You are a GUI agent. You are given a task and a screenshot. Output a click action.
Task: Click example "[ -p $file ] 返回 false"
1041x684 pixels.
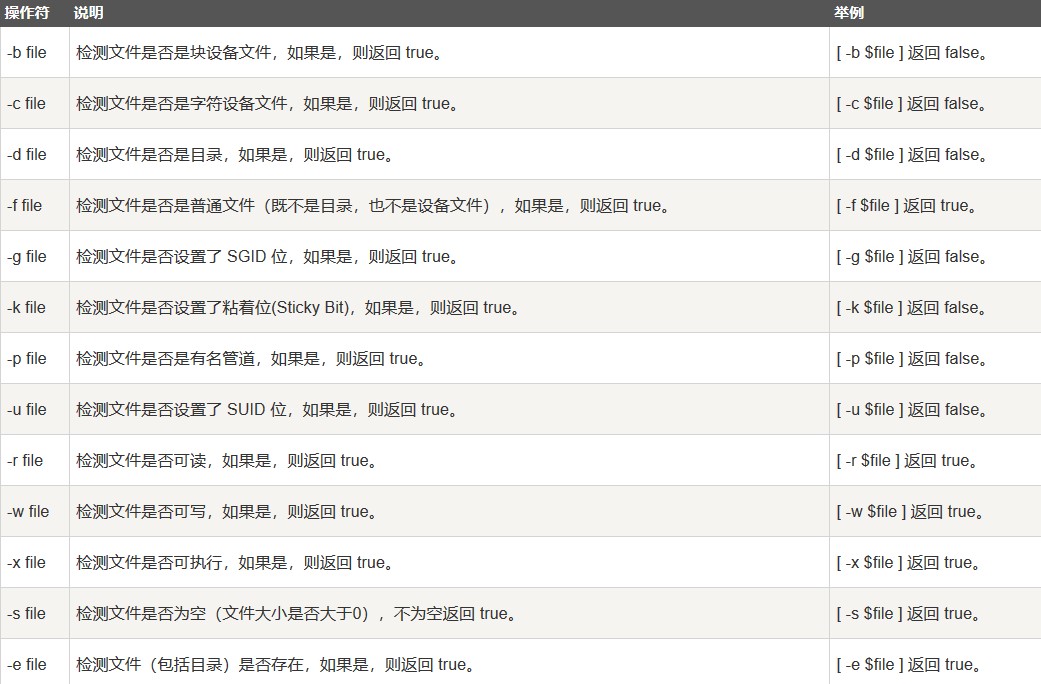point(912,359)
